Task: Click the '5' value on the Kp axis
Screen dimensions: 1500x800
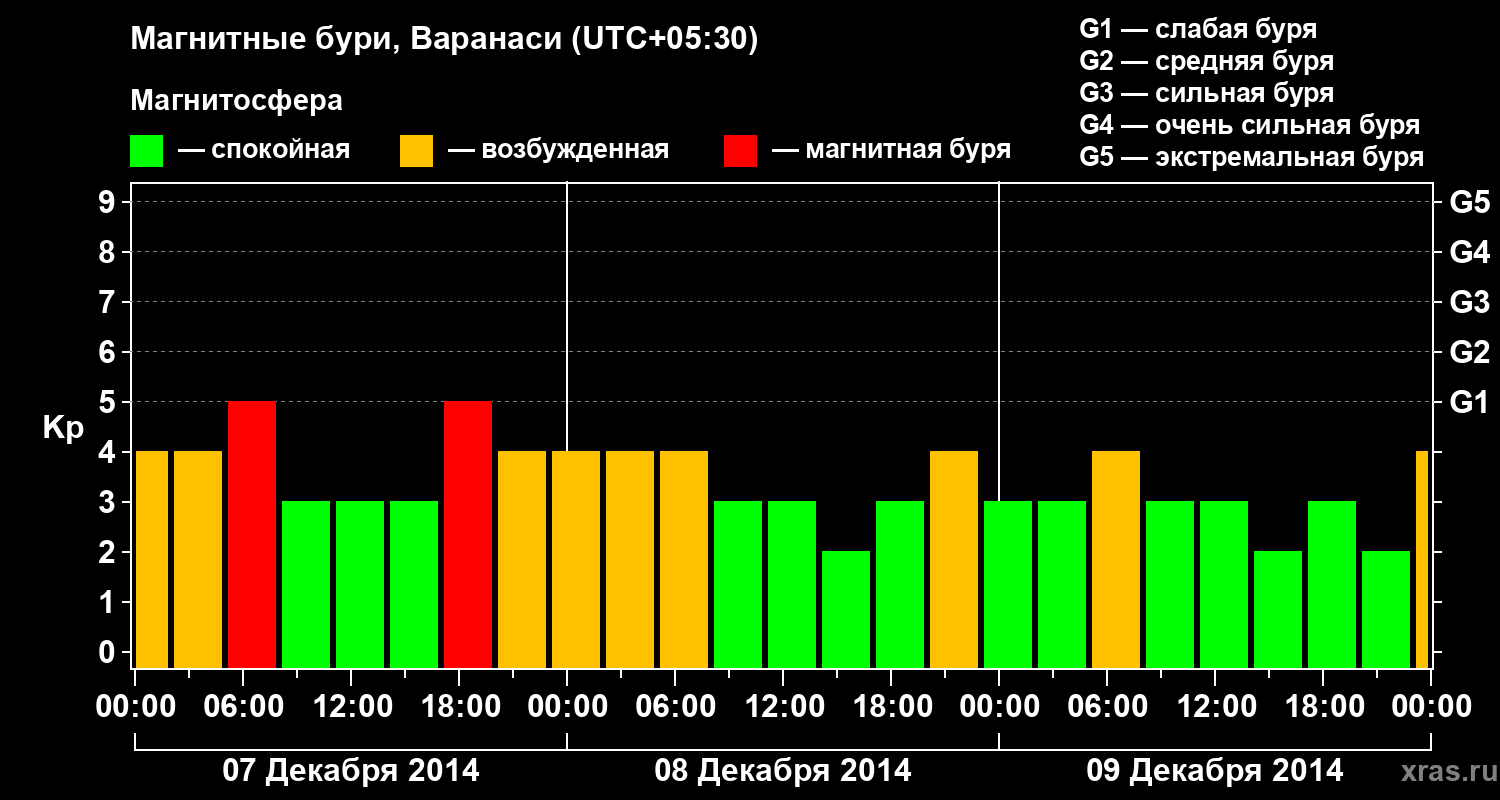Action: pos(109,403)
